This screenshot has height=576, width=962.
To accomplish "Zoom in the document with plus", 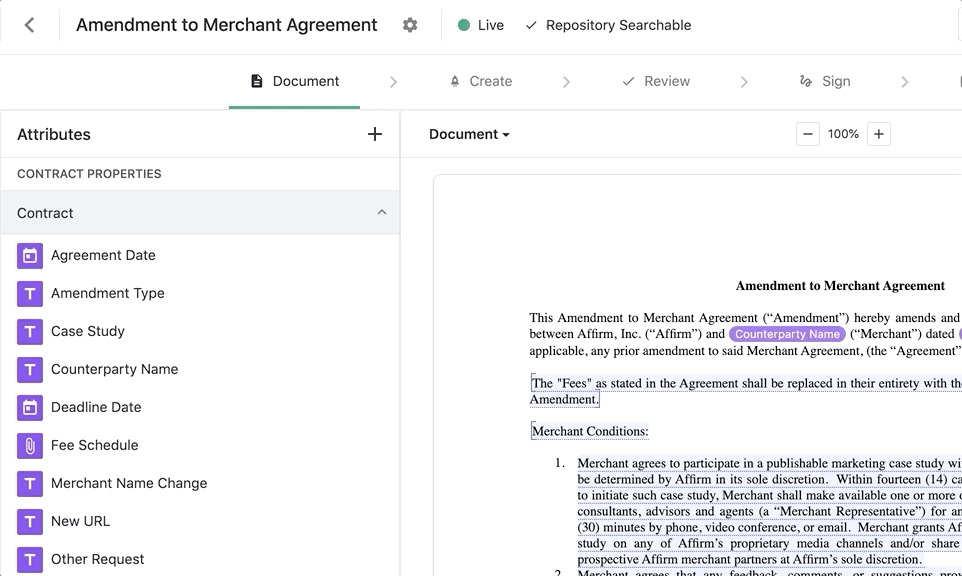I will coord(879,134).
